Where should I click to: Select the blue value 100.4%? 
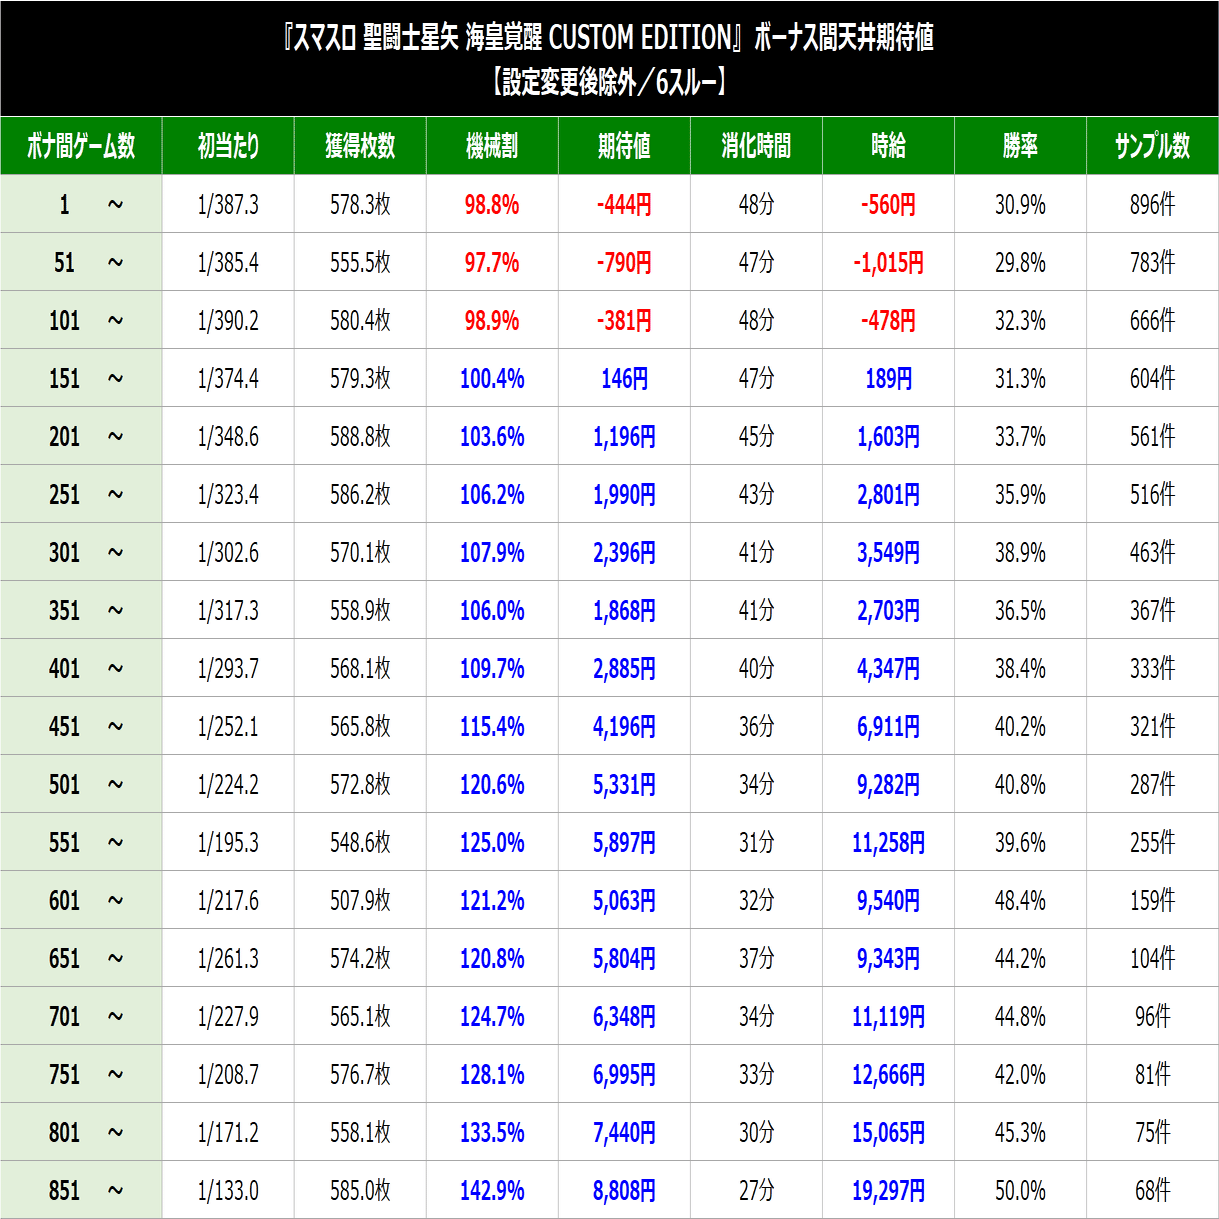click(492, 379)
